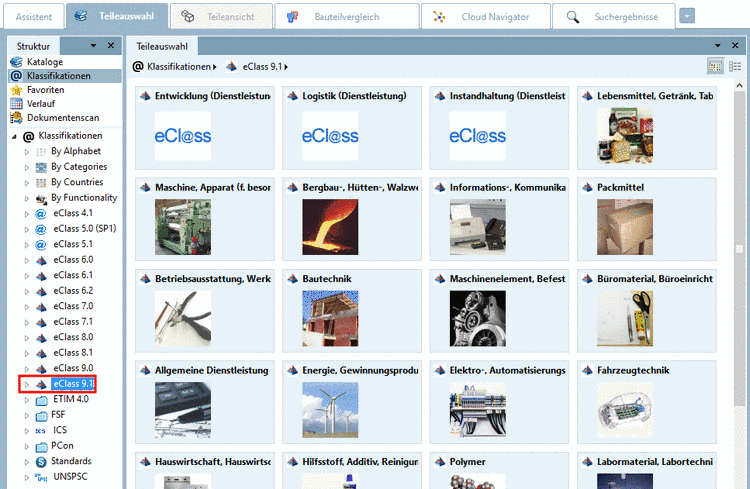This screenshot has width=750, height=489.
Task: Switch to thumbnail grid view
Action: tap(716, 67)
